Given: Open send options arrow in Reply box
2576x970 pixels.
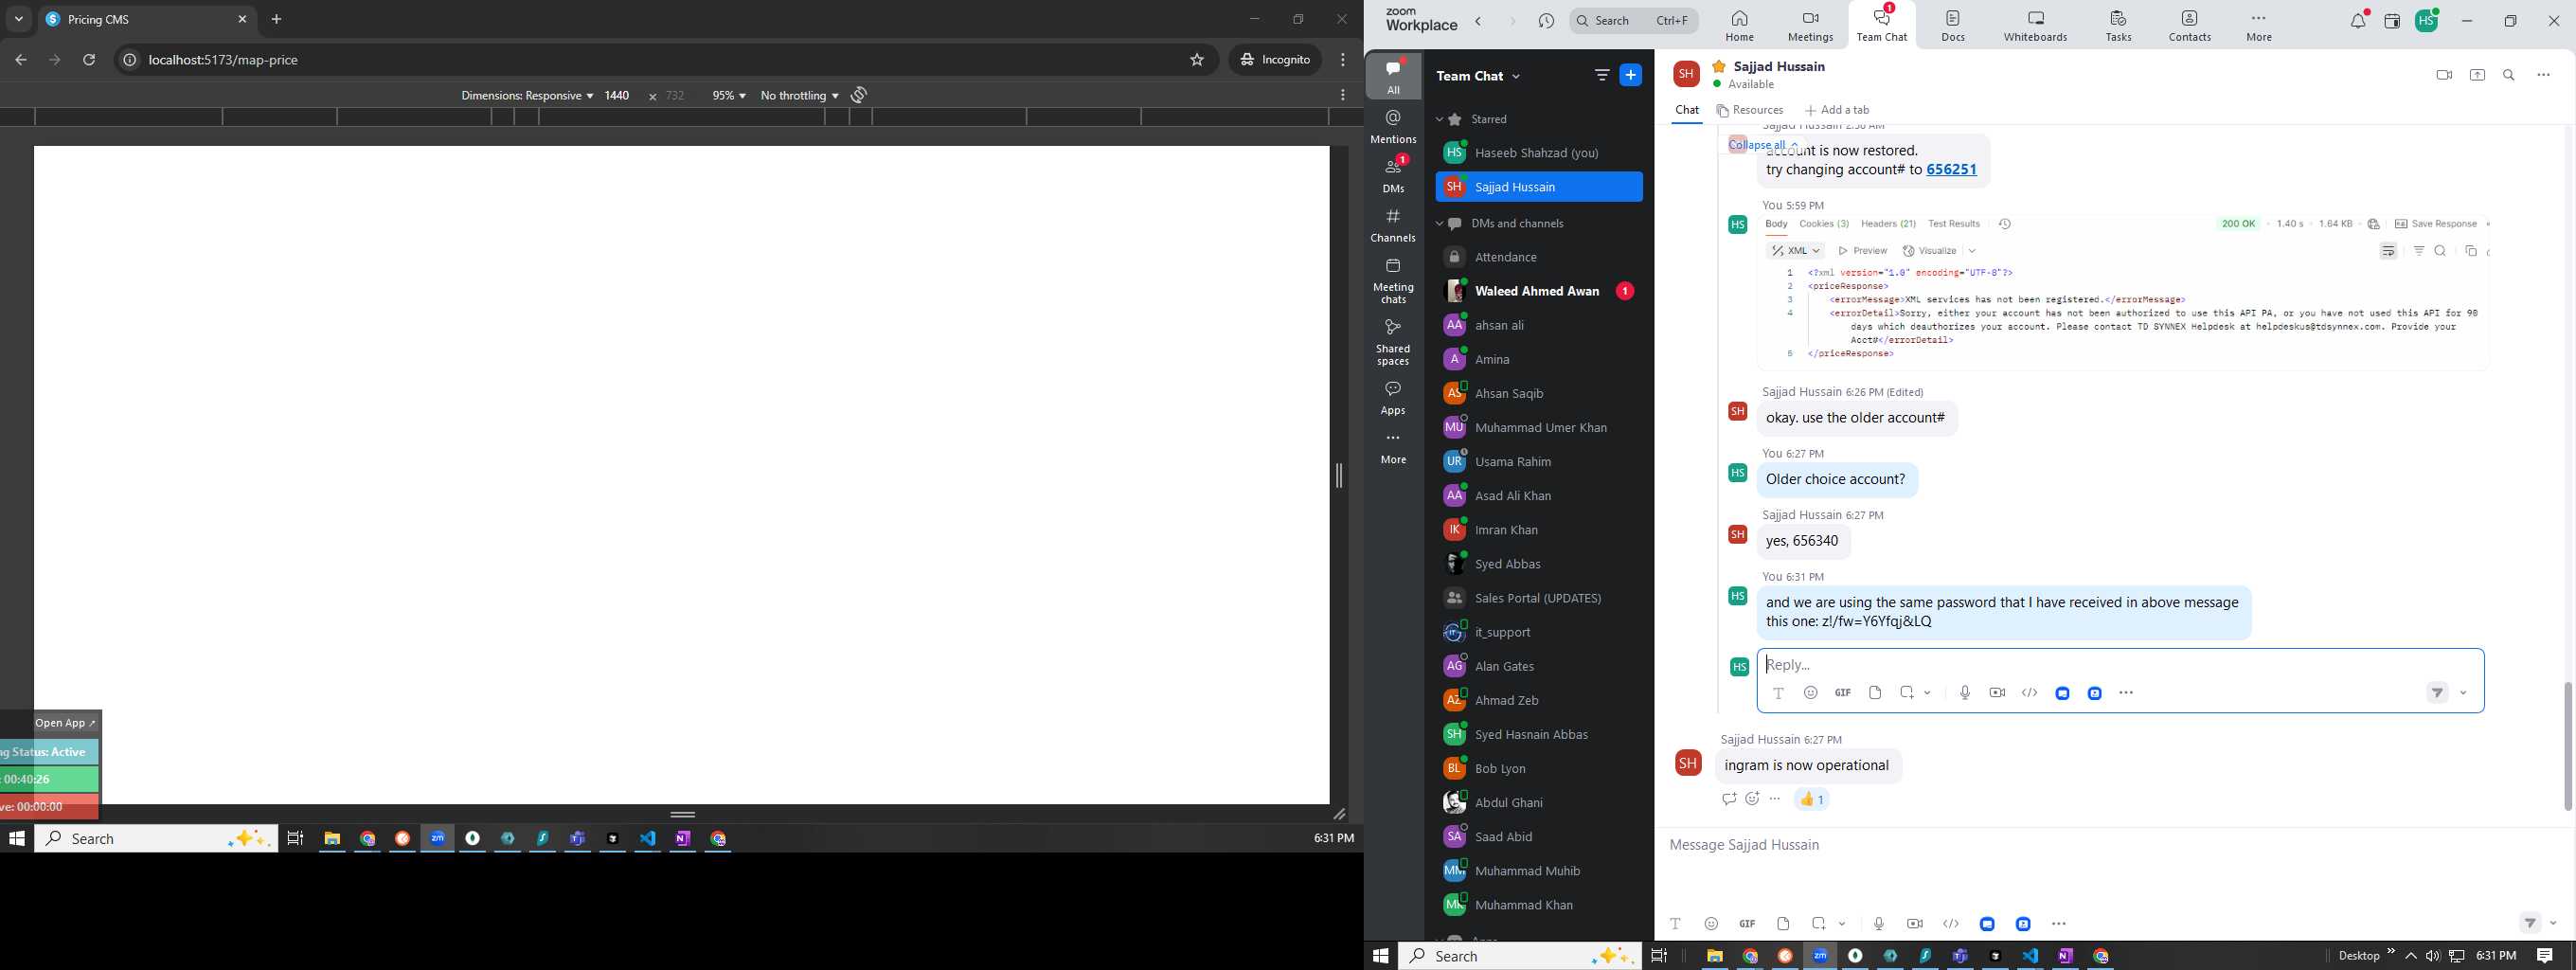Looking at the screenshot, I should [2464, 693].
